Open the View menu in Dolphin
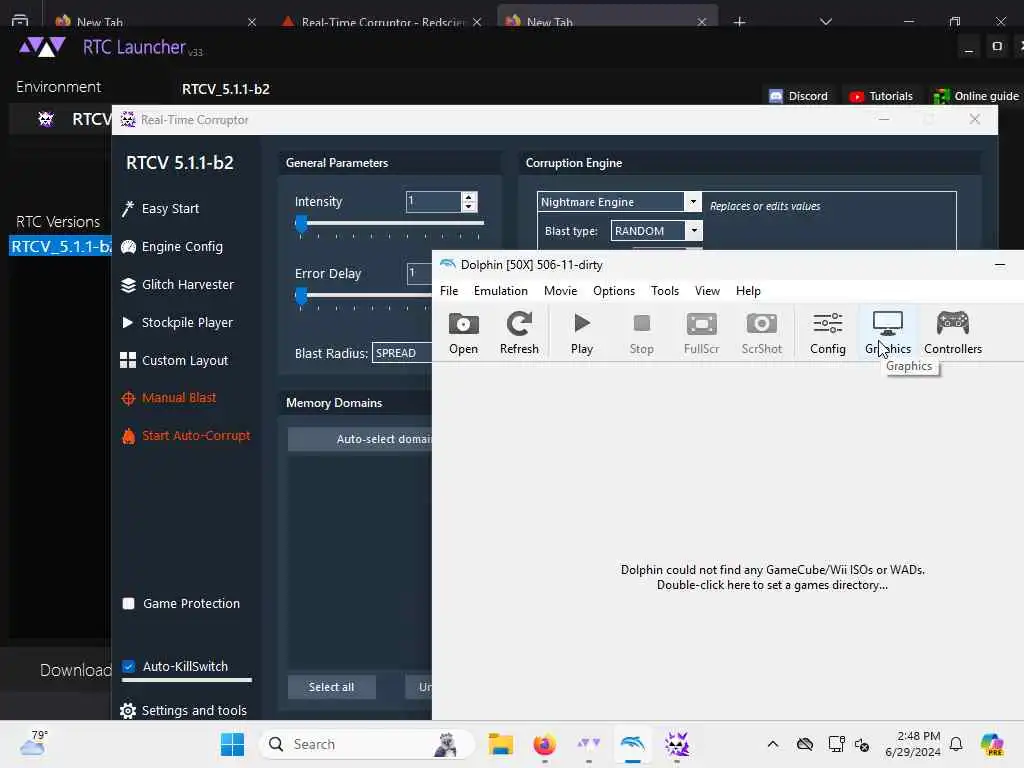Image resolution: width=1024 pixels, height=768 pixels. [x=707, y=291]
